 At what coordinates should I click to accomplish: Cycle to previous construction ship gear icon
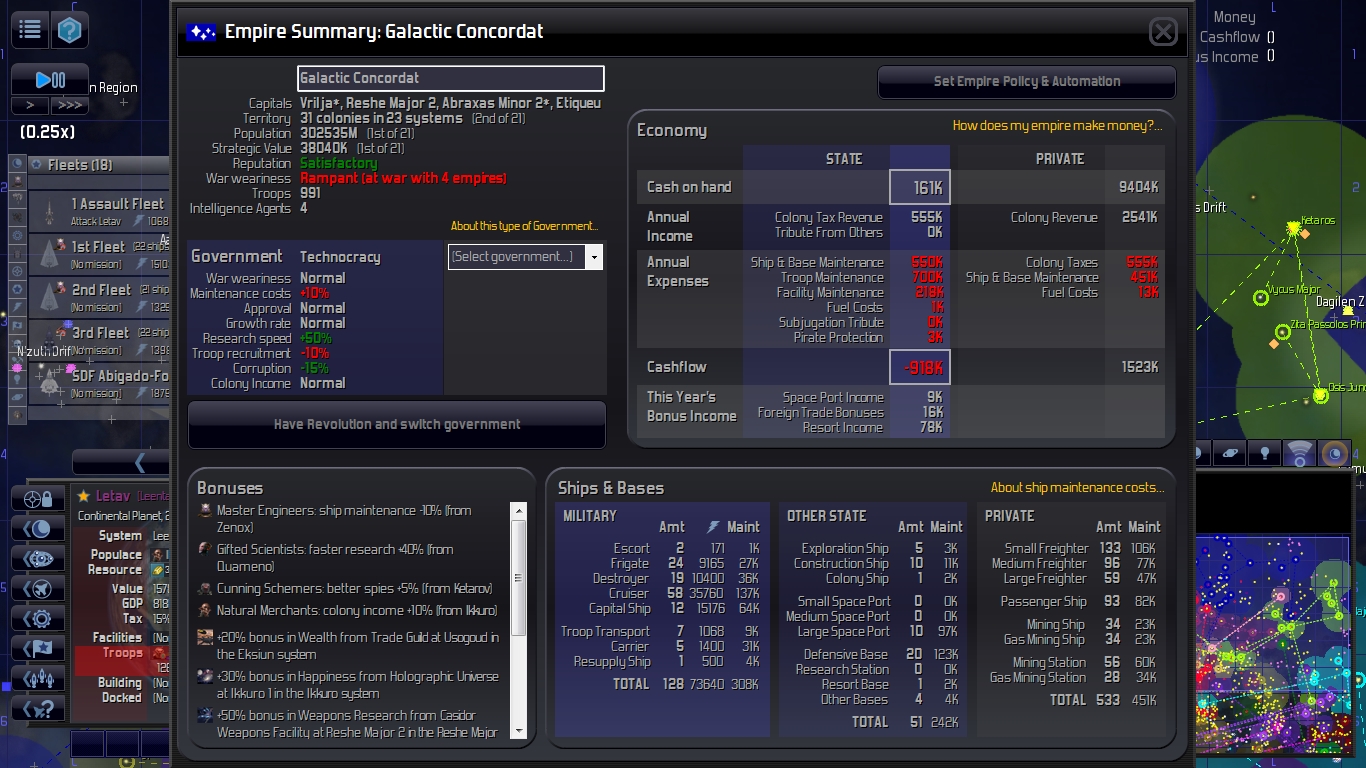pos(39,619)
